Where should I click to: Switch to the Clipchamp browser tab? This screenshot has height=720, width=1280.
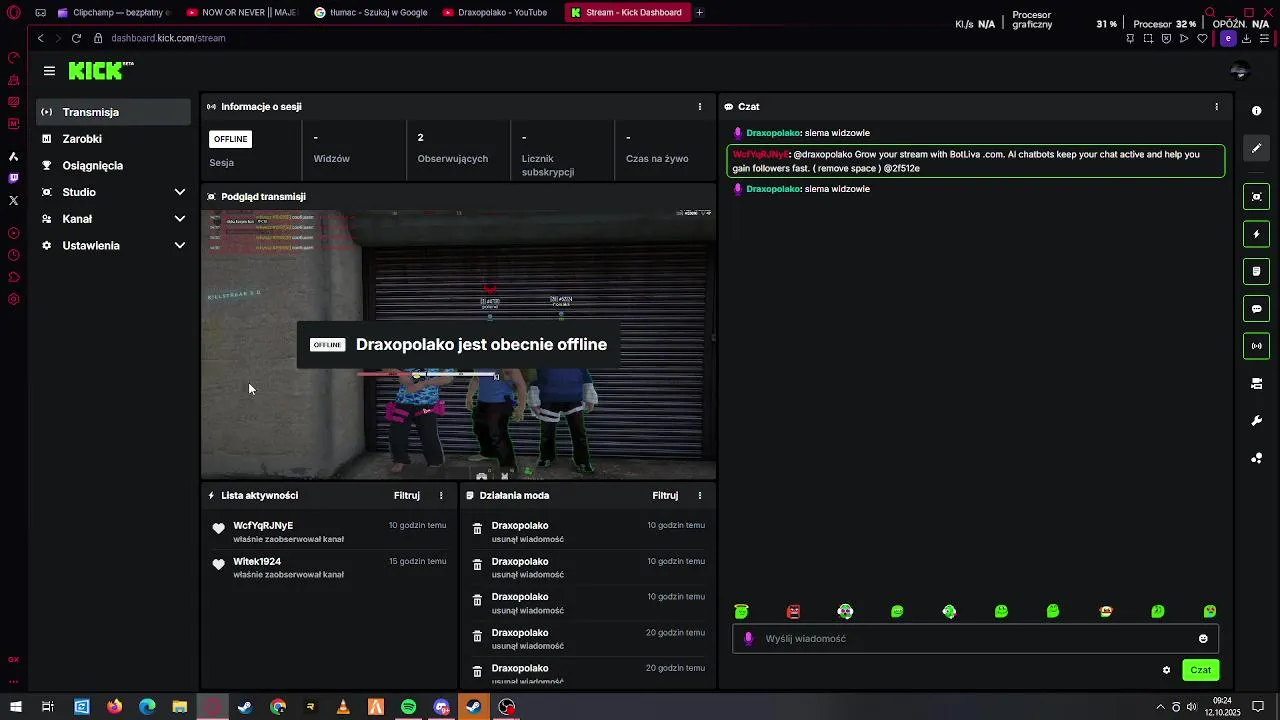pyautogui.click(x=113, y=13)
